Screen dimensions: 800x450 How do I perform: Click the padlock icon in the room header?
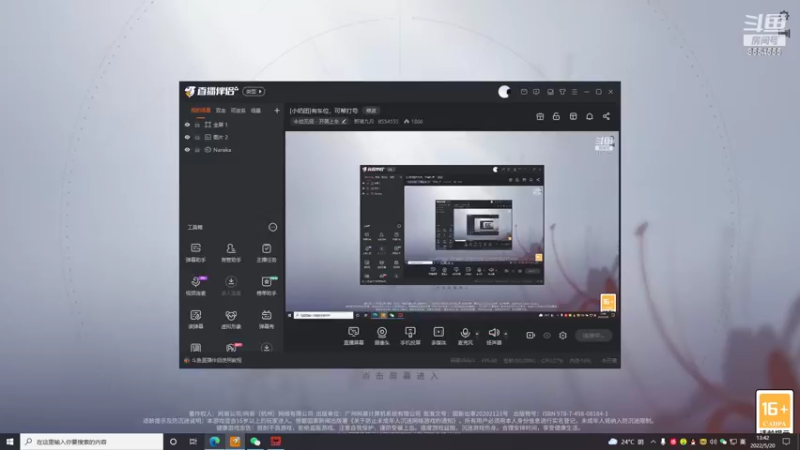point(556,116)
